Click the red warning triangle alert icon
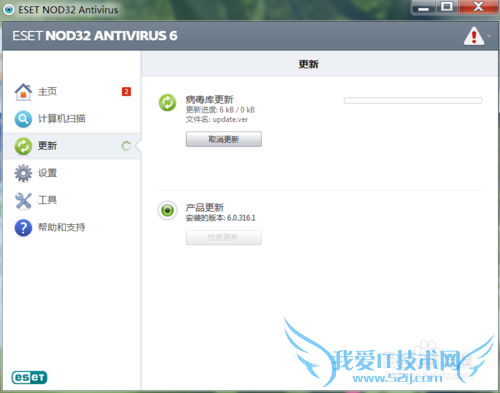This screenshot has height=393, width=500. 474,36
